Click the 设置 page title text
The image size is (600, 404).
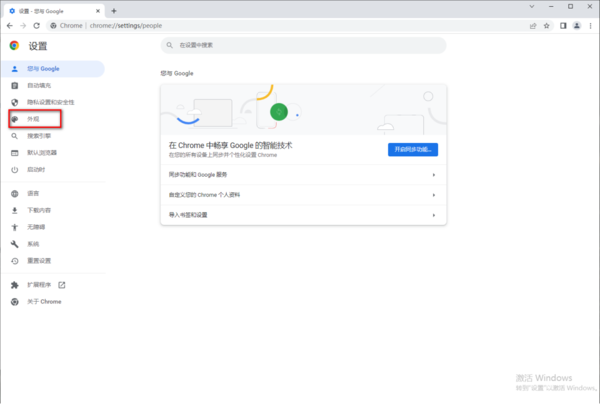38,46
